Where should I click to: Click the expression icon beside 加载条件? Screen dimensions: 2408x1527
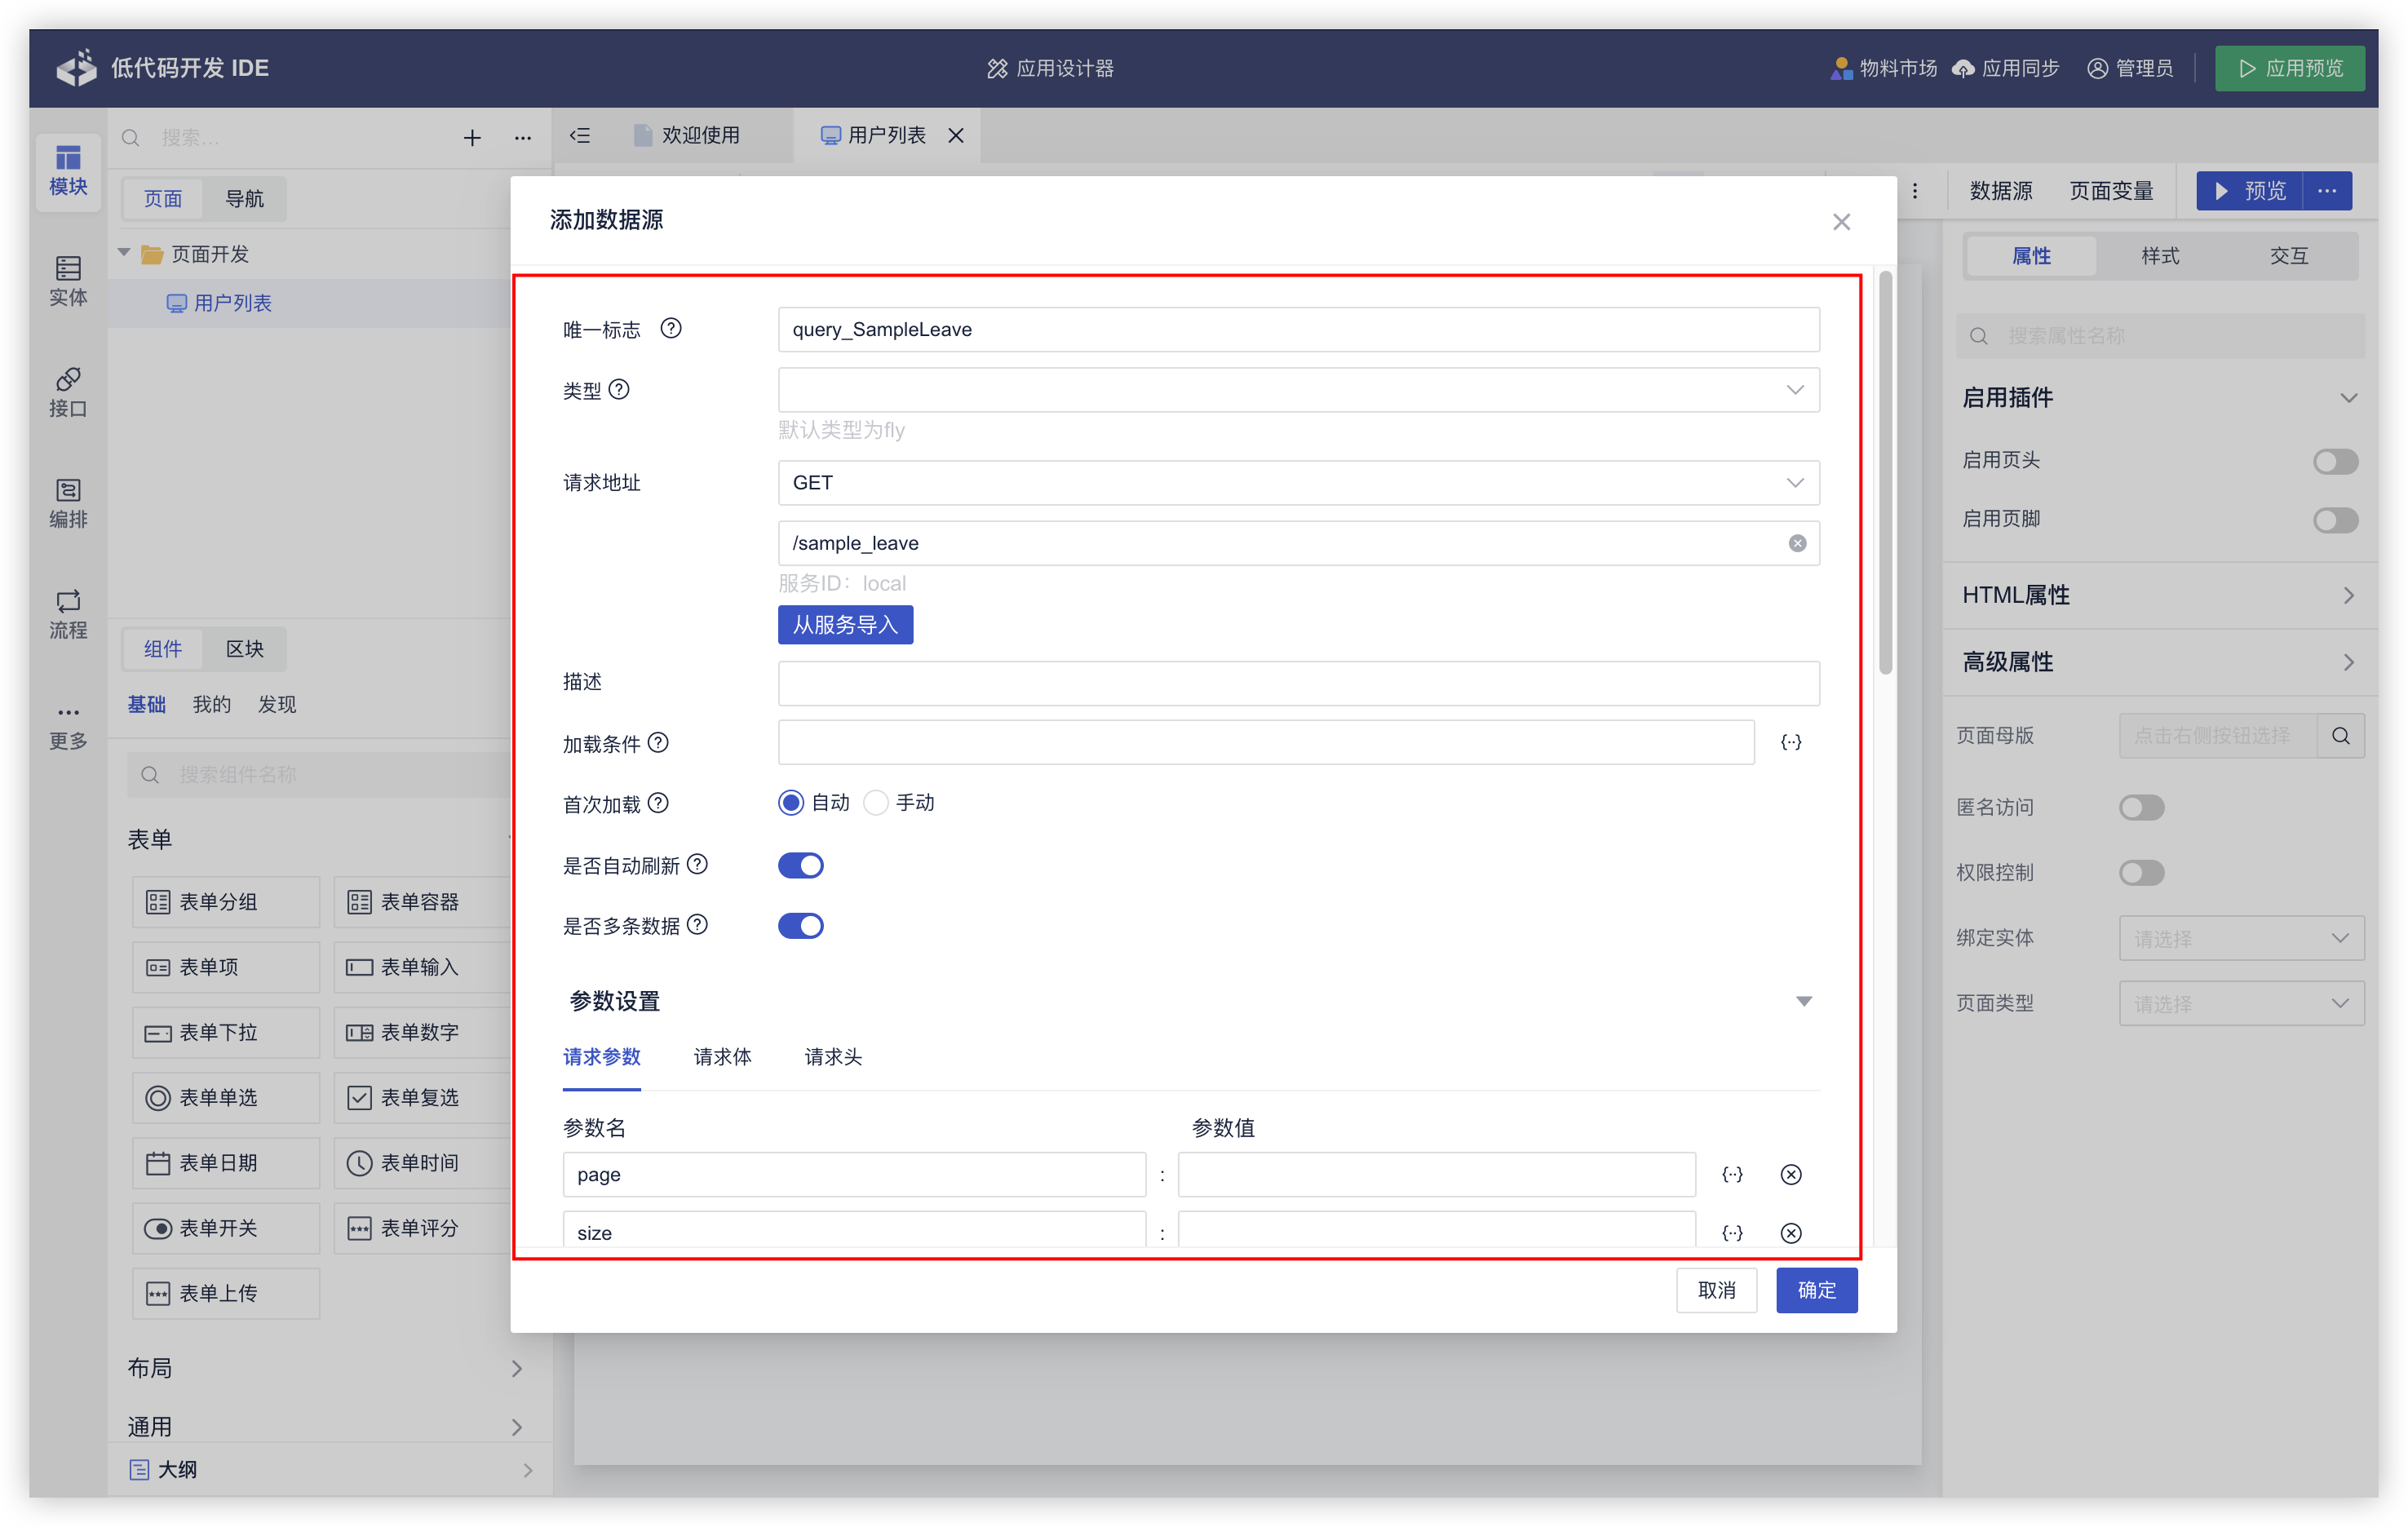click(x=1790, y=742)
